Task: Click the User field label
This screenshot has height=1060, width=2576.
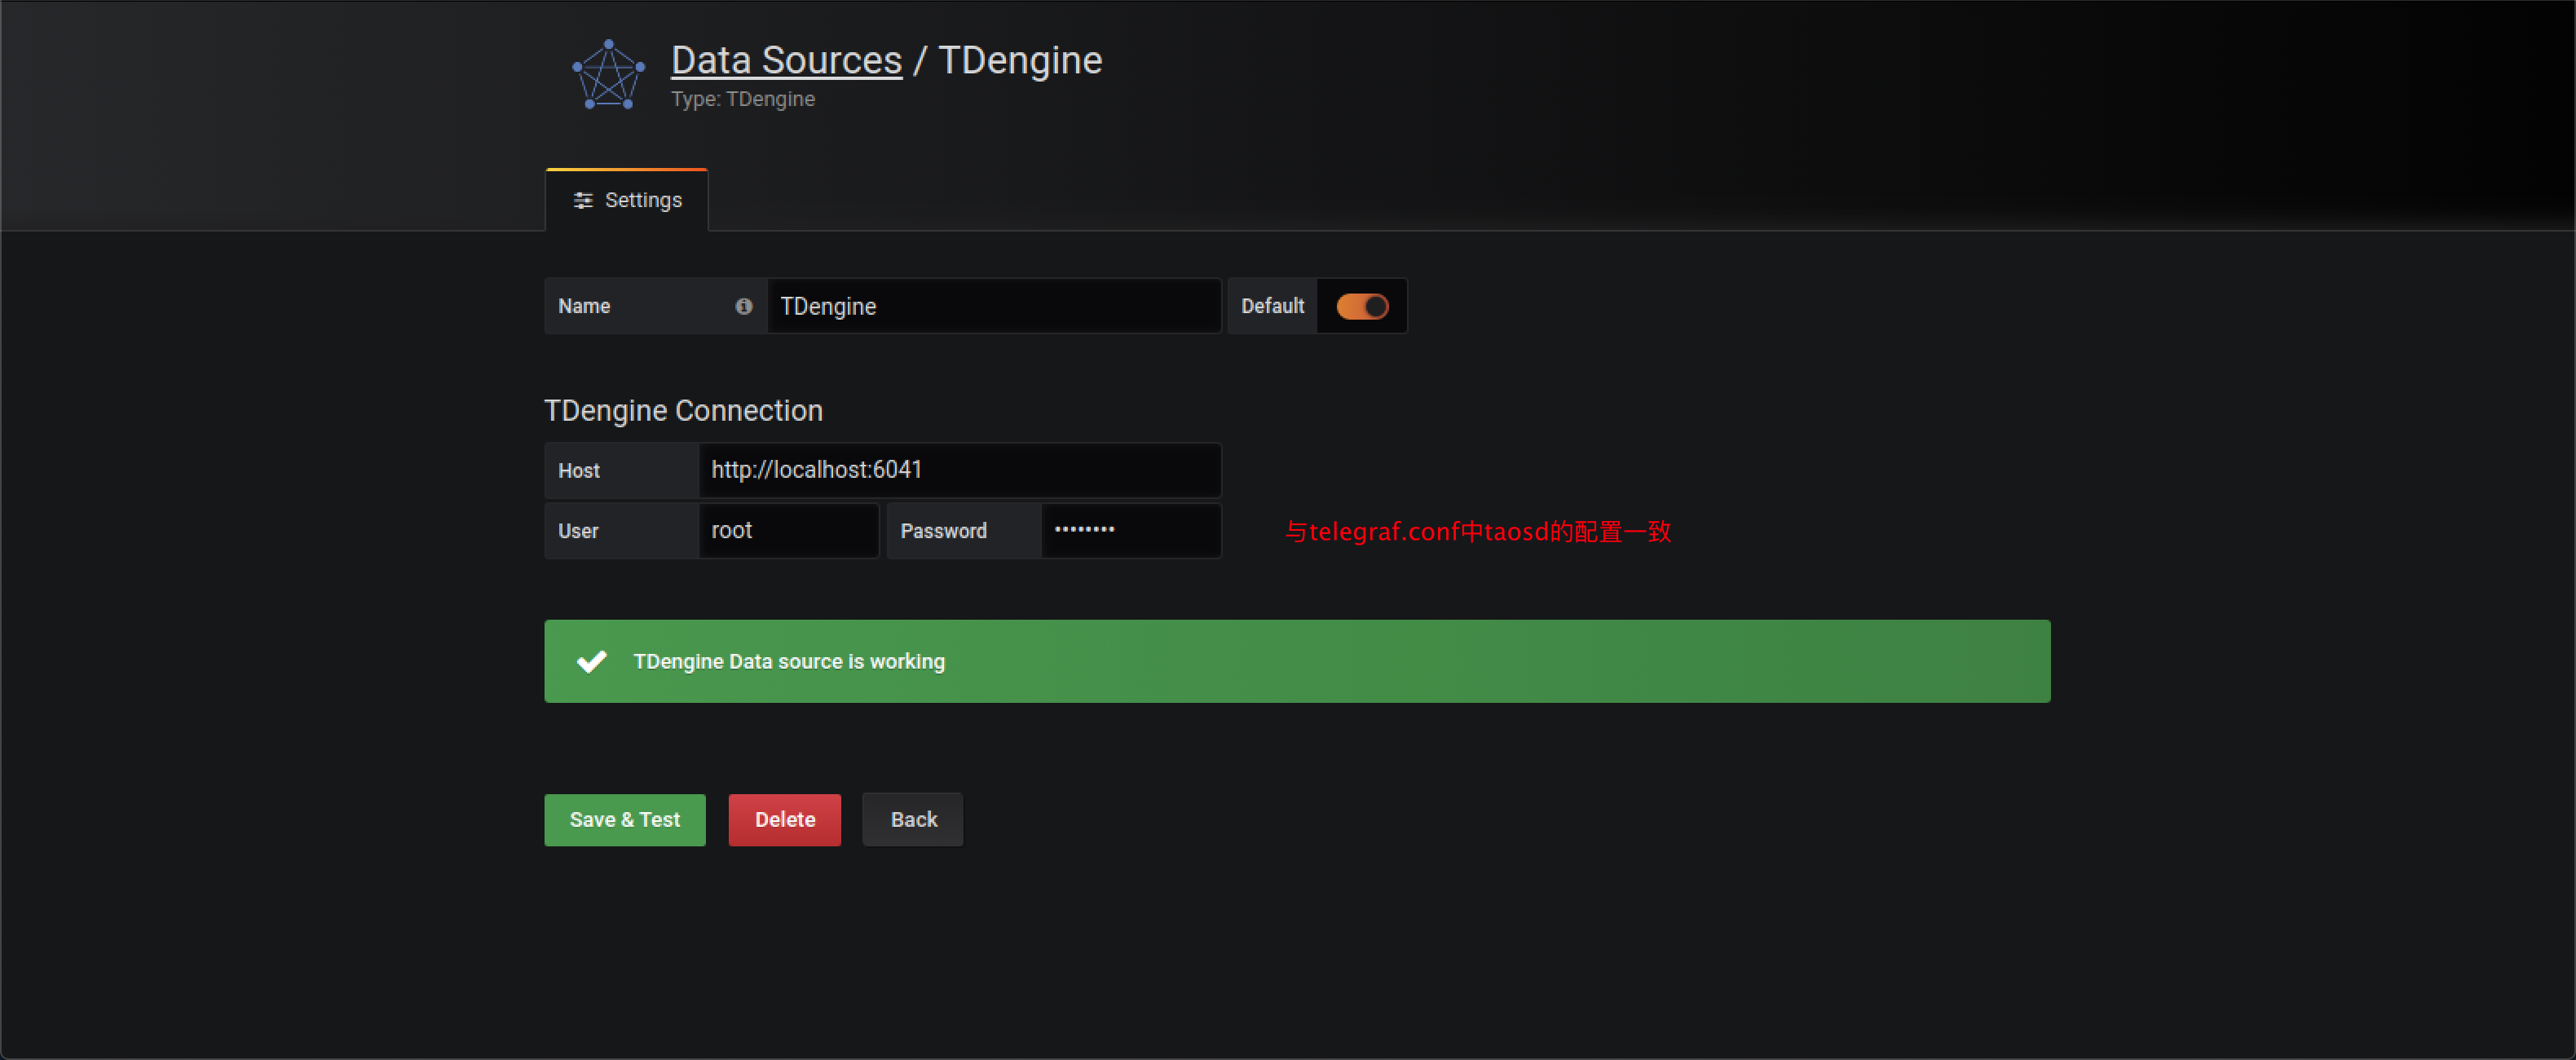Action: pos(578,531)
